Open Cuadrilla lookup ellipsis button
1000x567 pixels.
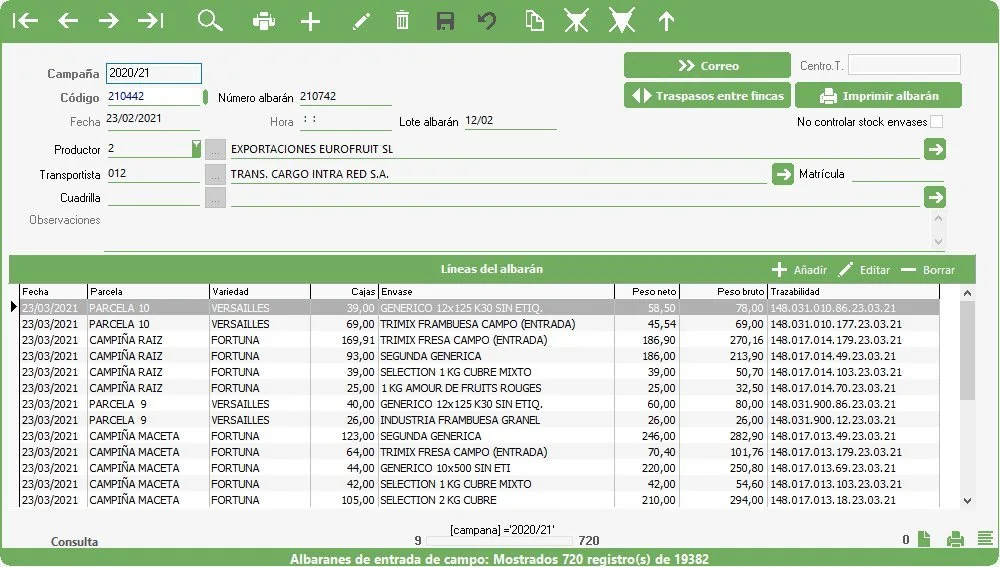pos(216,198)
